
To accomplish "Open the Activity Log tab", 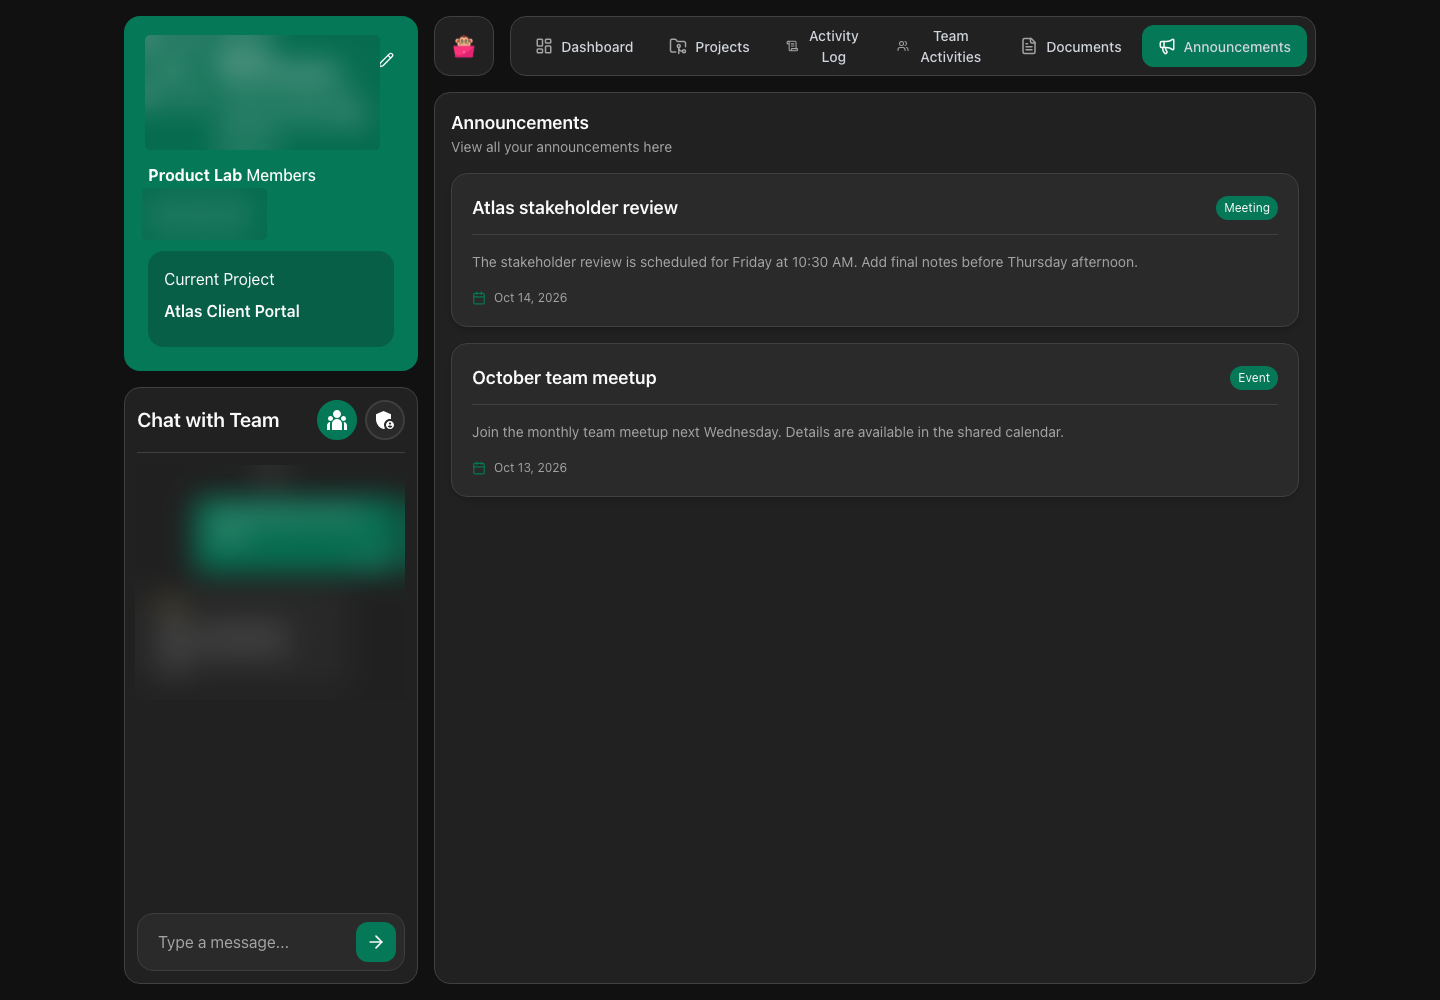I will [x=822, y=46].
